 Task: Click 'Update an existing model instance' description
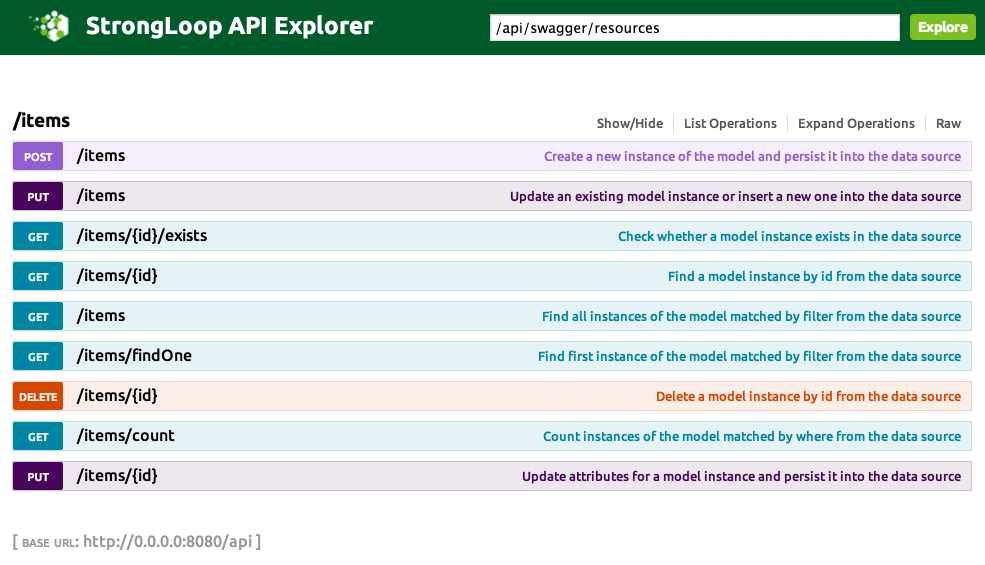click(735, 197)
